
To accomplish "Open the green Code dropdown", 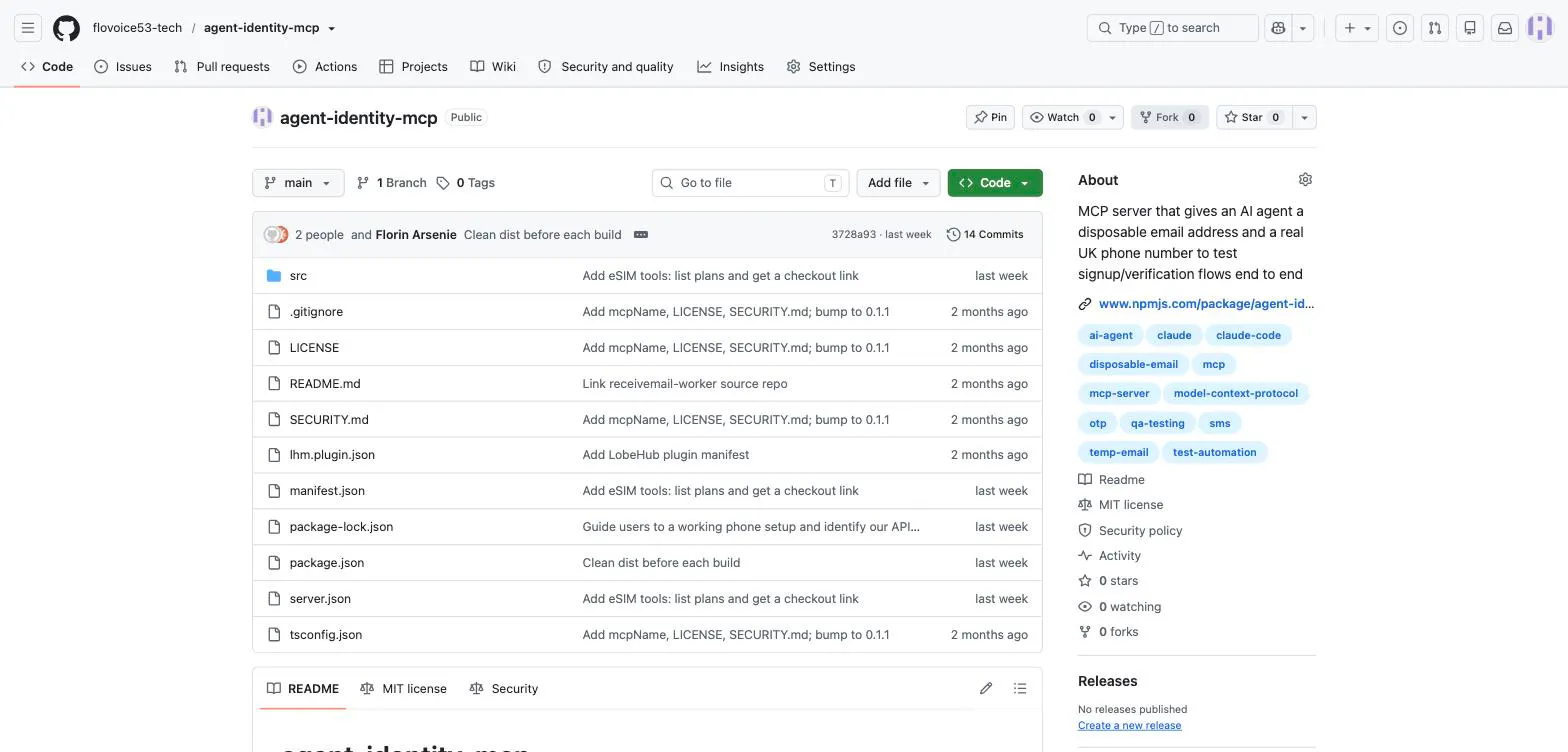I will (995, 183).
